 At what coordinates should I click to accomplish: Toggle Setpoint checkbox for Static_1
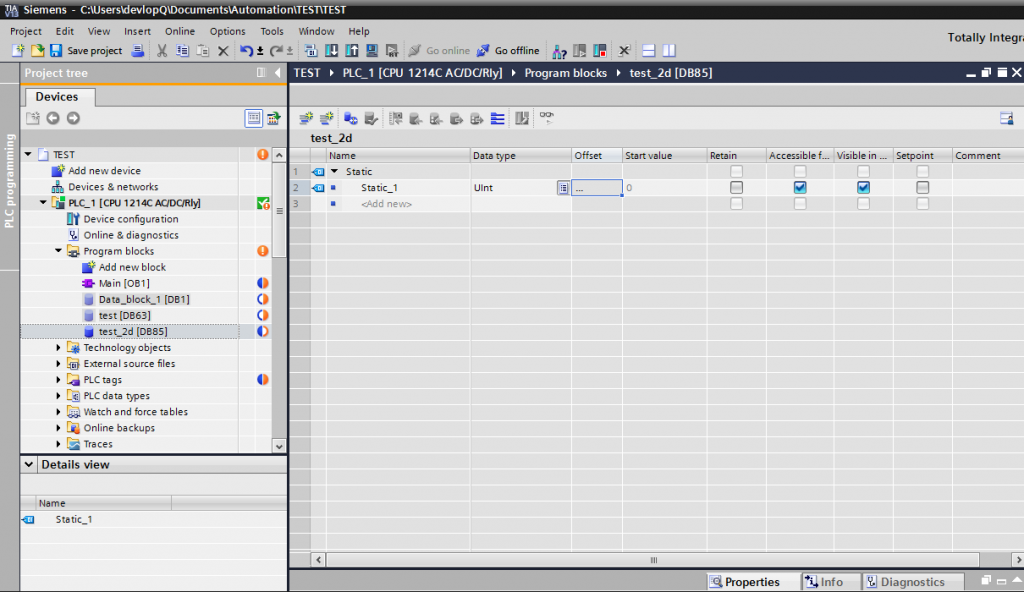922,188
